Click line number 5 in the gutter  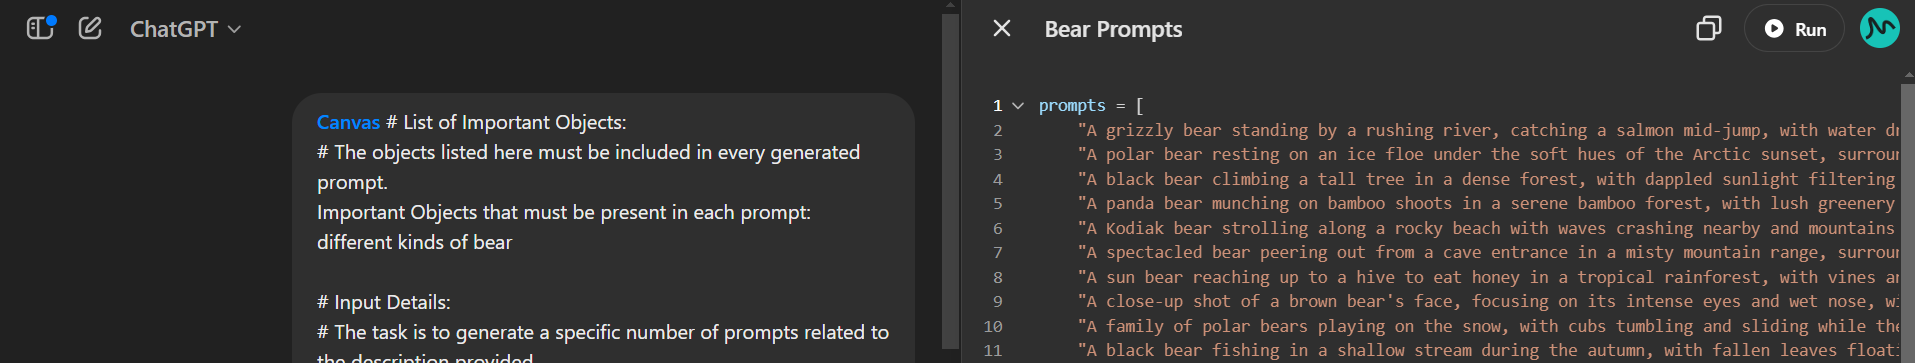(x=997, y=203)
